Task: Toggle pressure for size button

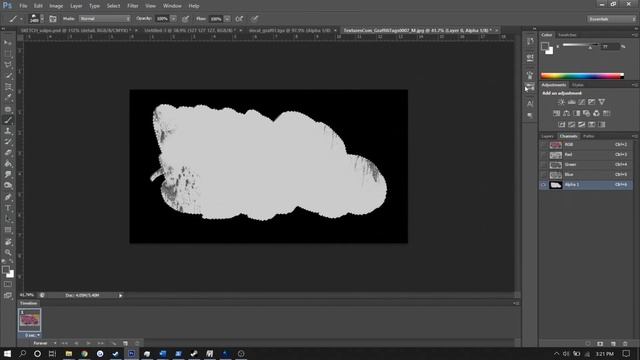Action: point(255,19)
